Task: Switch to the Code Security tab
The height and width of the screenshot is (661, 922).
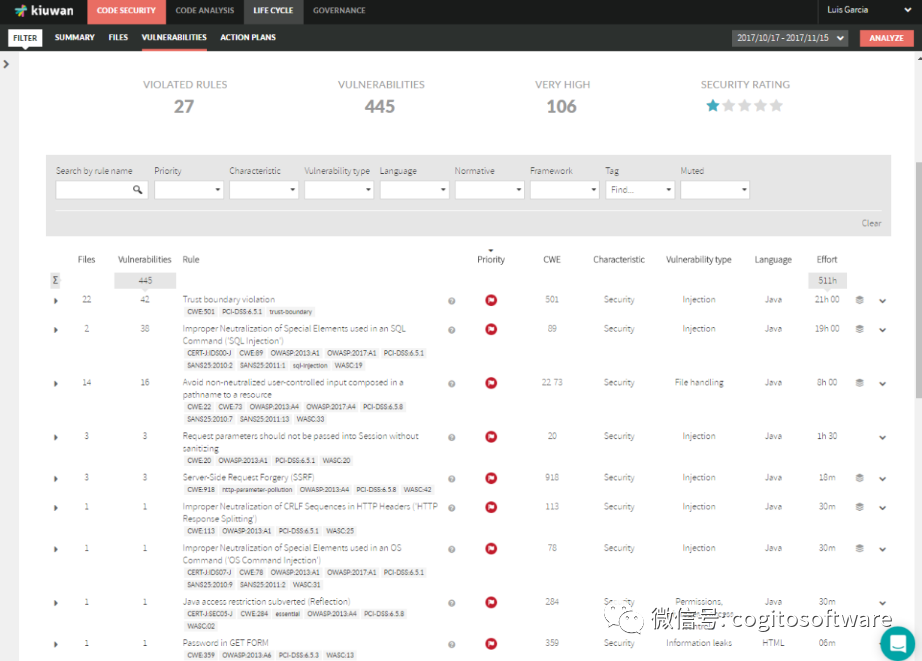Action: tap(126, 11)
